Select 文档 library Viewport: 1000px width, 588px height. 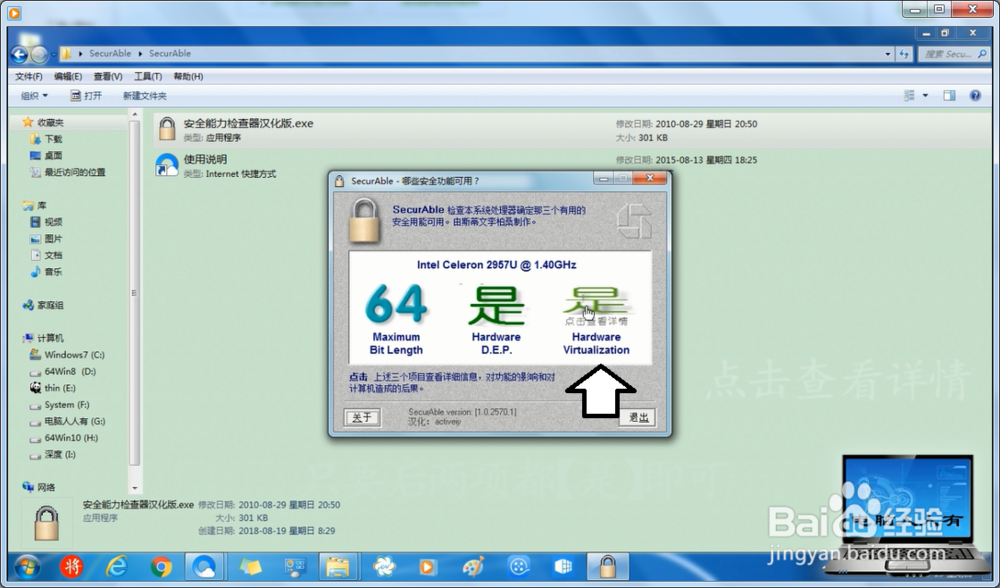54,255
